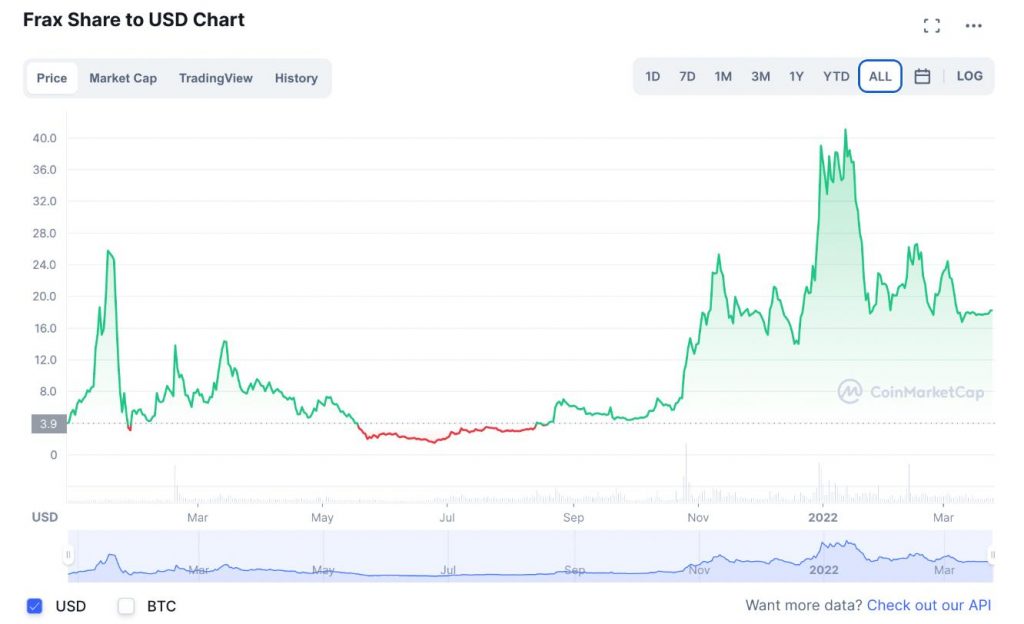Toggle LOG scale on the chart
The width and height of the screenshot is (1024, 624).
pos(969,76)
